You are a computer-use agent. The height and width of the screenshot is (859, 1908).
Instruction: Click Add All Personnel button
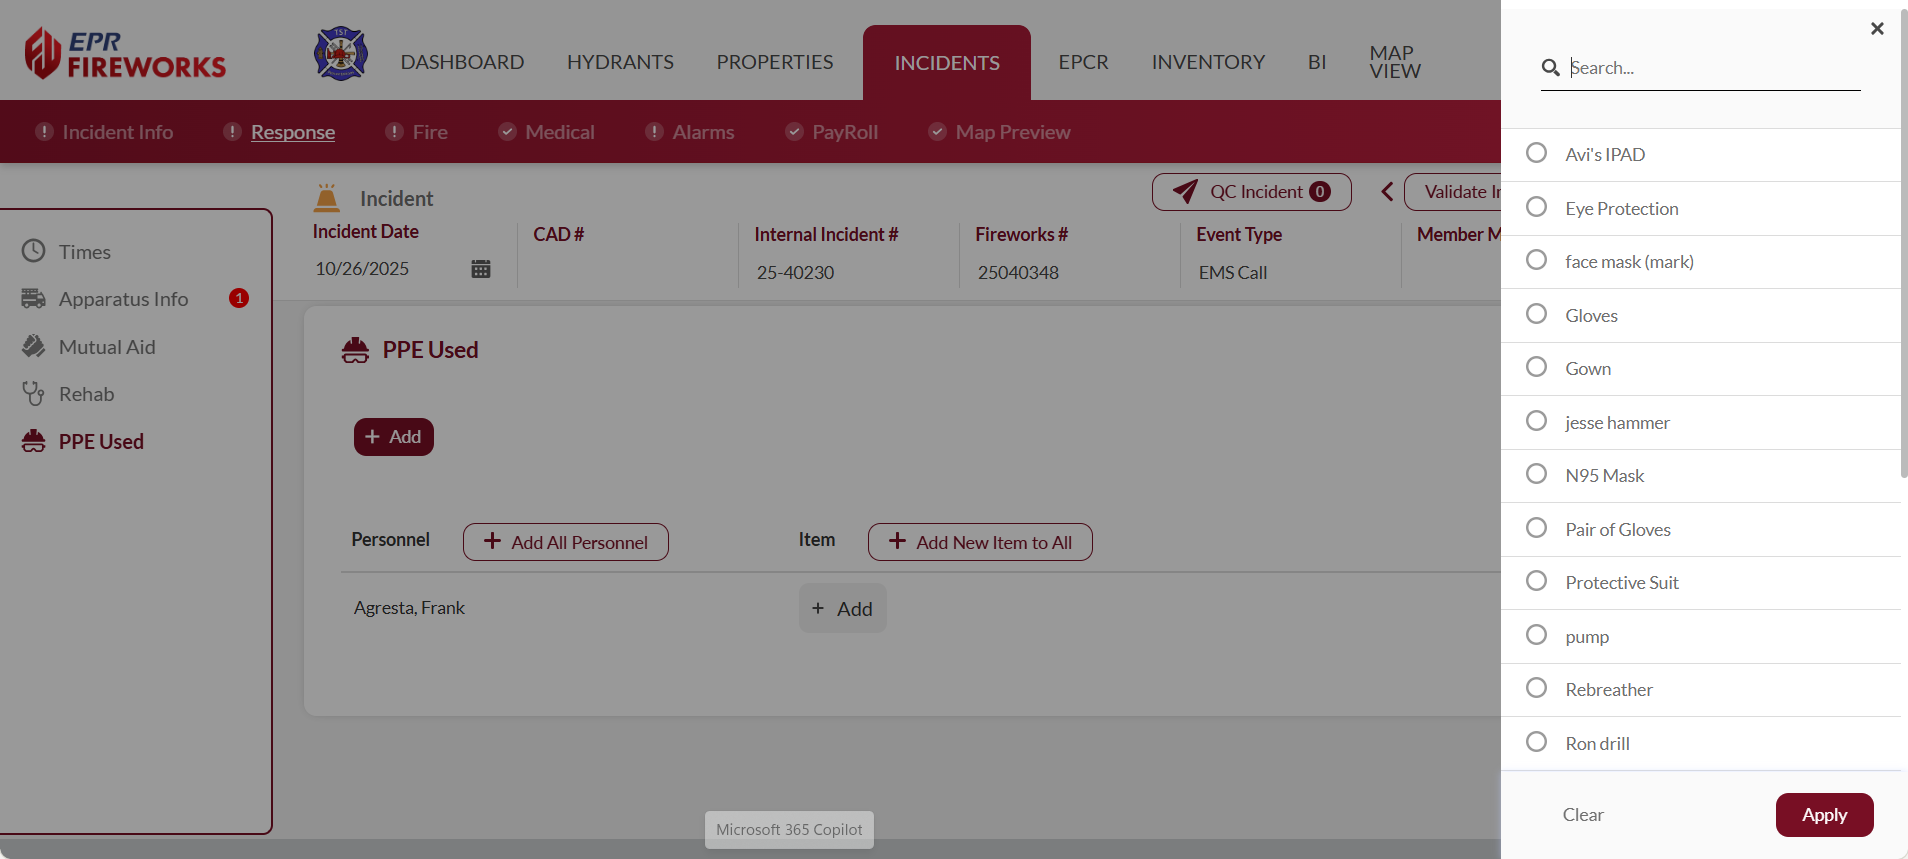566,542
